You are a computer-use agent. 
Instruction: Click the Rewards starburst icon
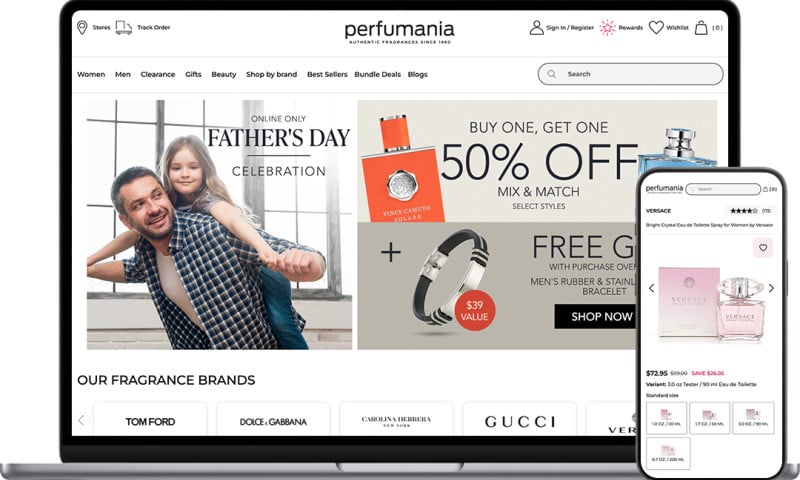(x=607, y=28)
